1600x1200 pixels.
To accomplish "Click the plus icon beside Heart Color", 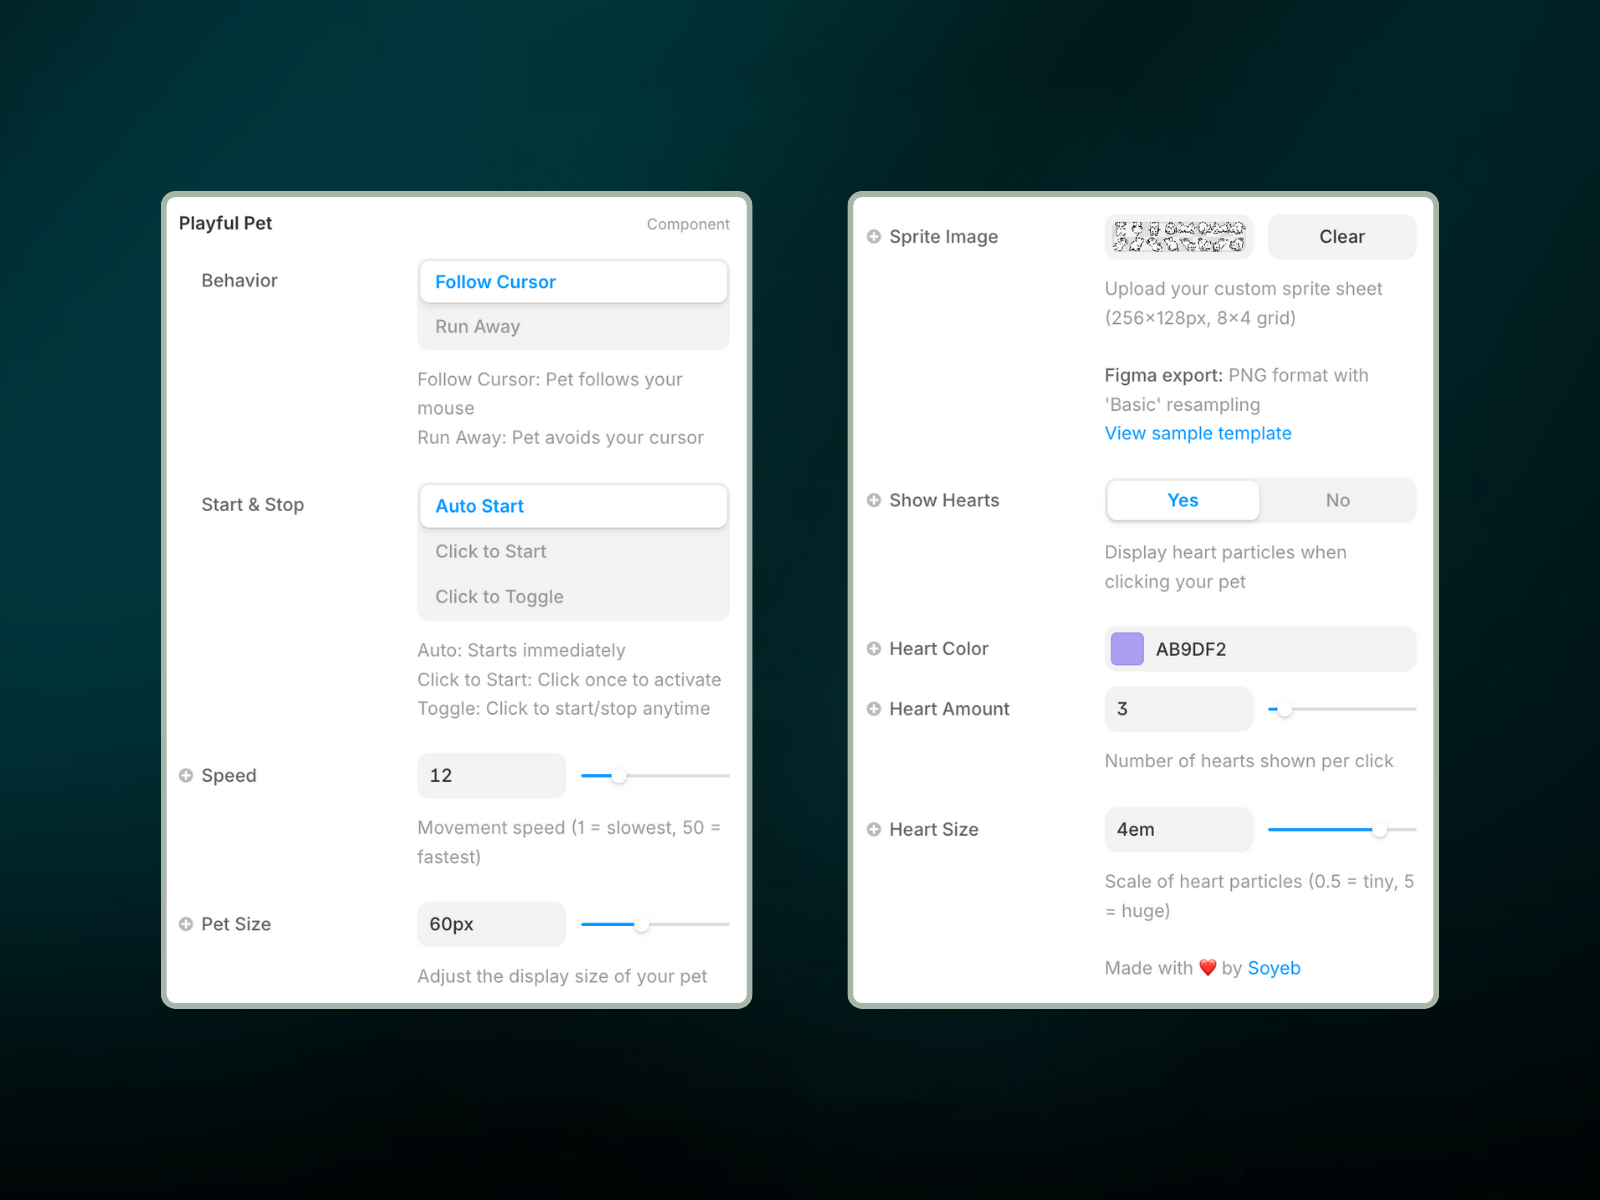I will [874, 649].
